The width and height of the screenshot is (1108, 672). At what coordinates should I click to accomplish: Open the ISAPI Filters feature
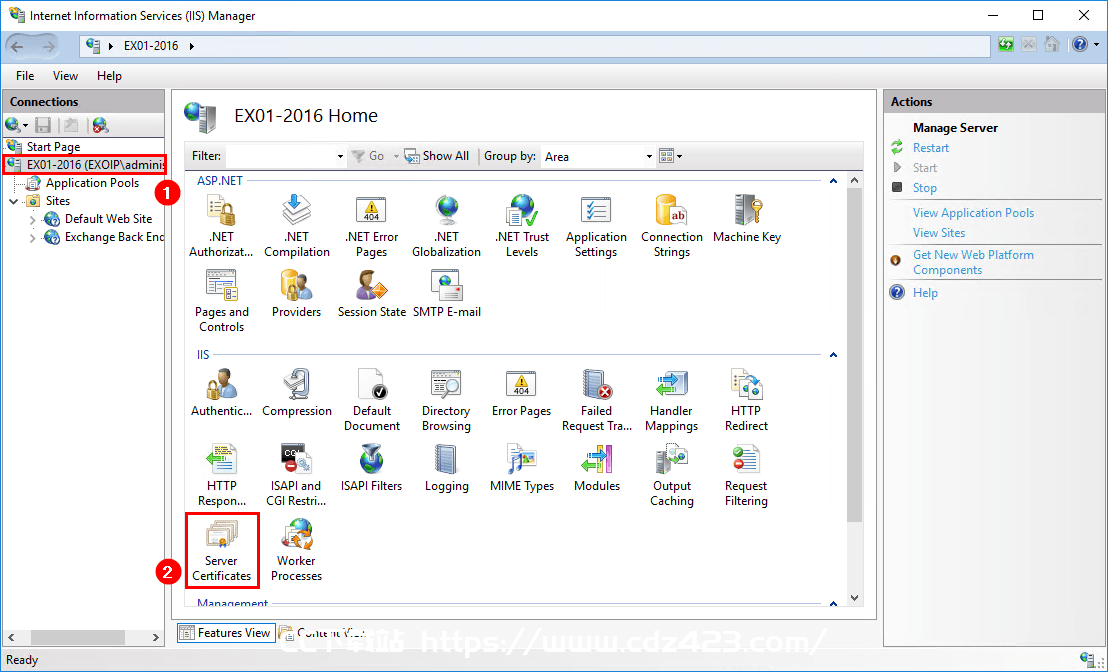(372, 468)
